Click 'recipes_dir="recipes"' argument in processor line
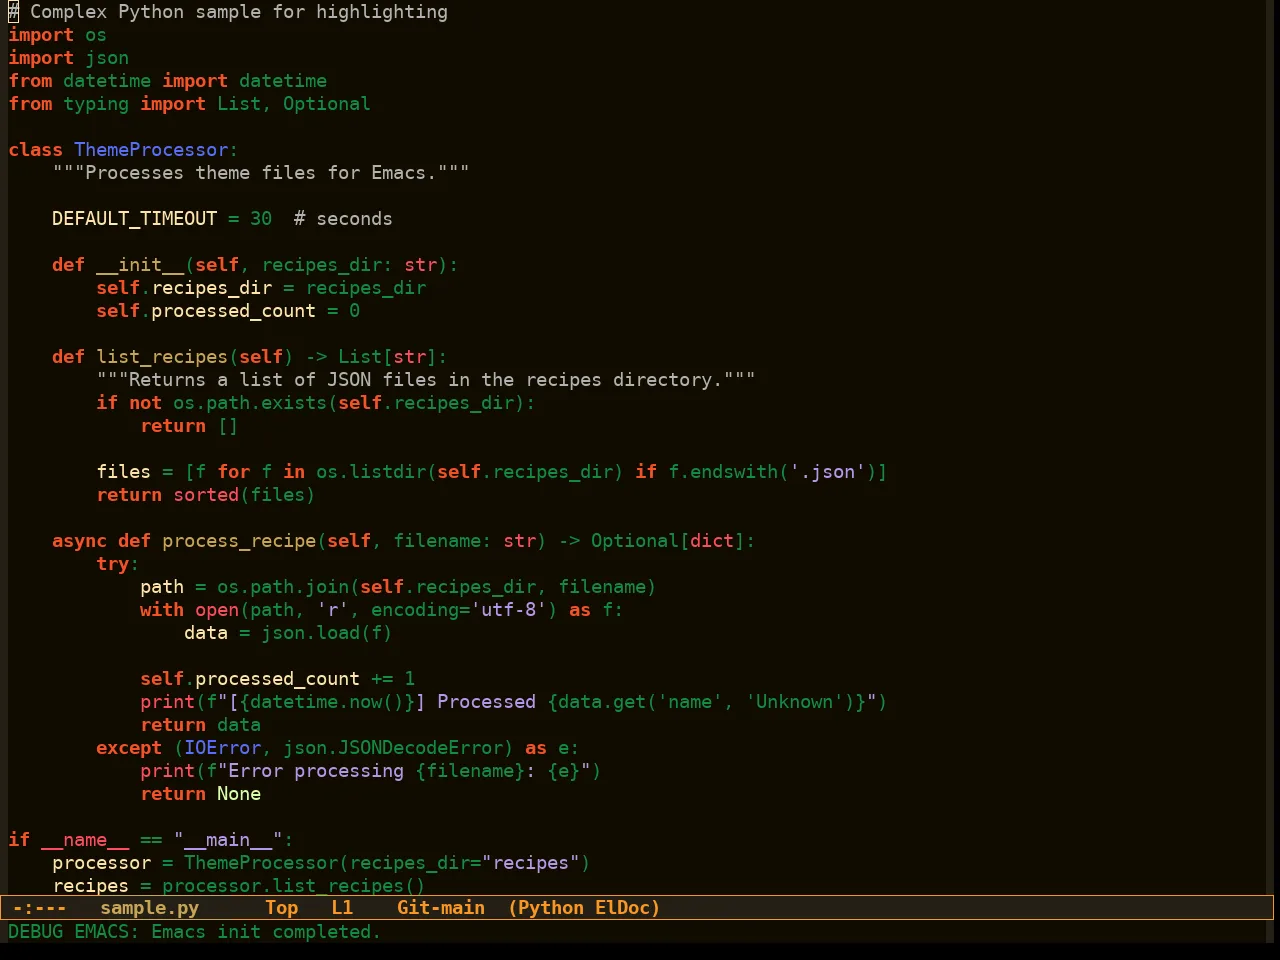This screenshot has width=1280, height=960. [x=465, y=863]
